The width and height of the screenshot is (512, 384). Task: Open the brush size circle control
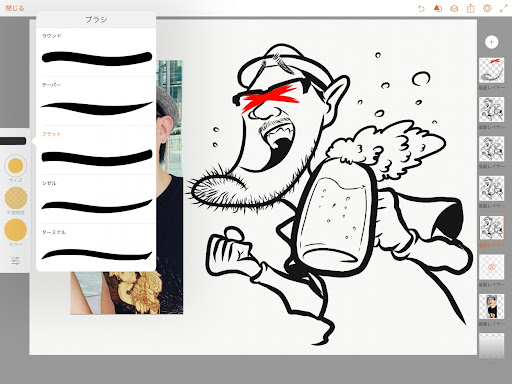15,166
